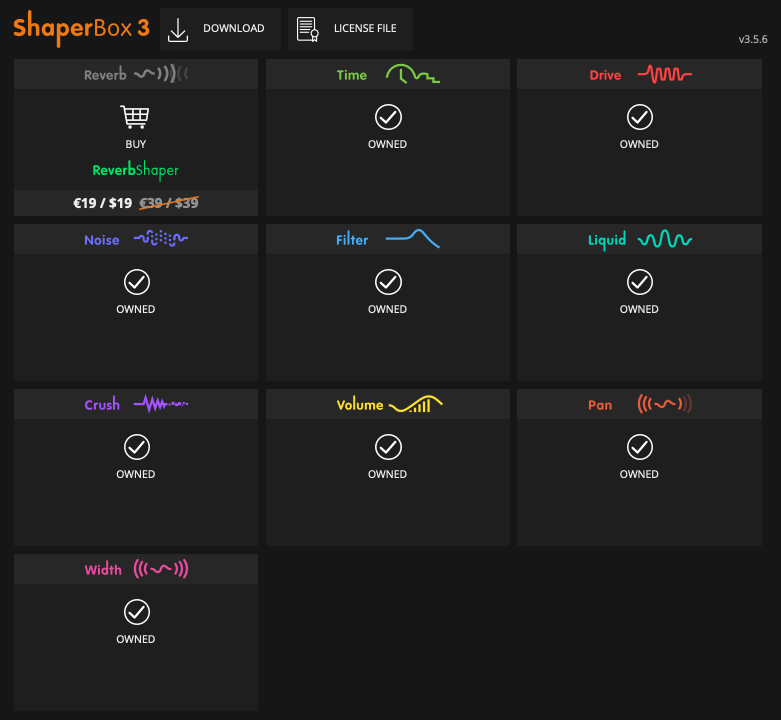The image size is (781, 720).
Task: Click the teal Liquid wave icon
Action: point(665,239)
